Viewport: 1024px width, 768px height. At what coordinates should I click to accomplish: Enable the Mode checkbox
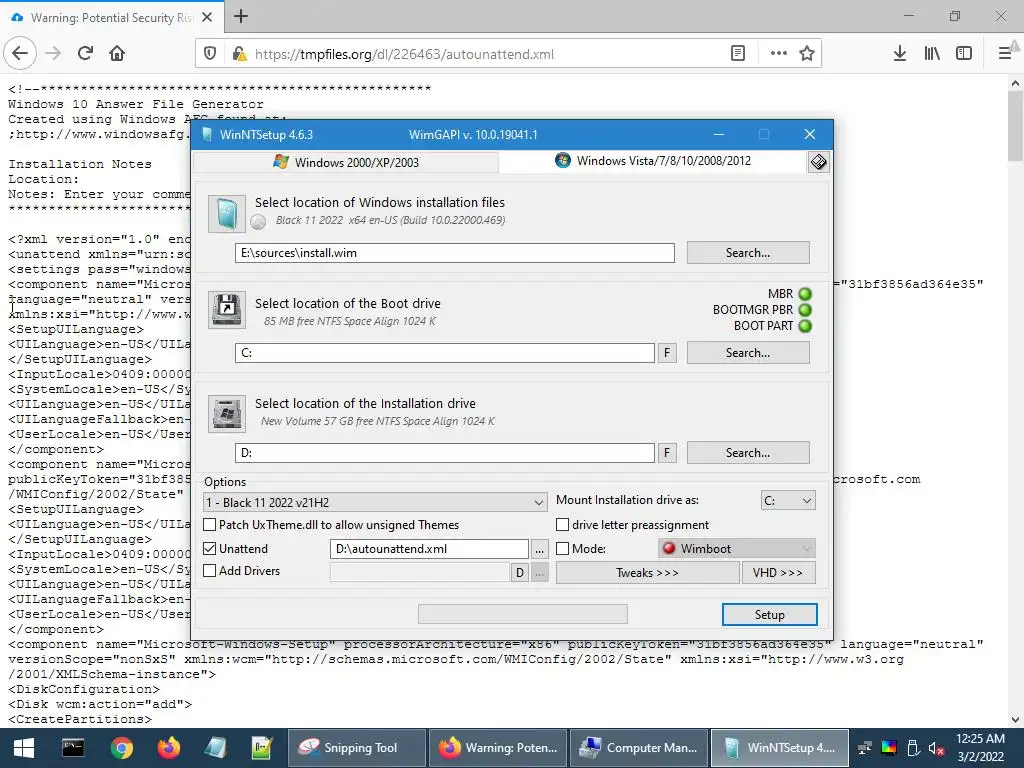point(562,549)
